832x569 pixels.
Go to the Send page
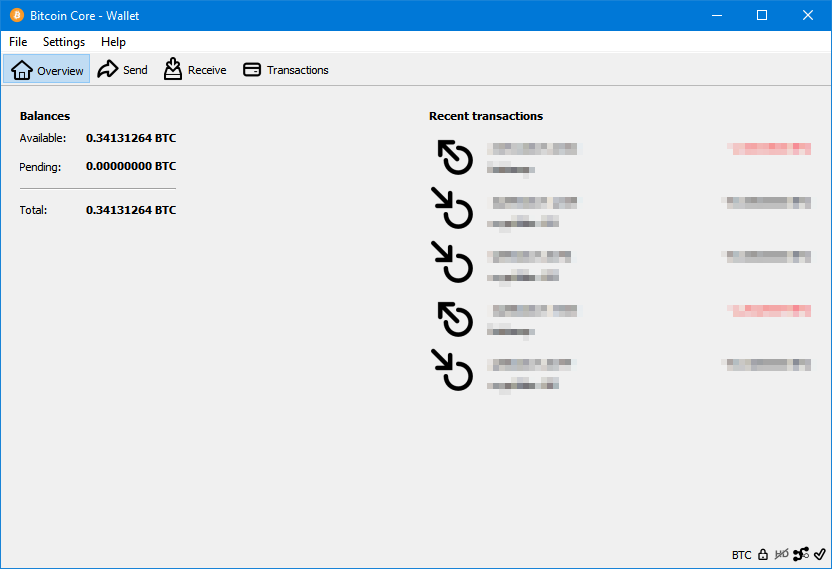click(122, 70)
